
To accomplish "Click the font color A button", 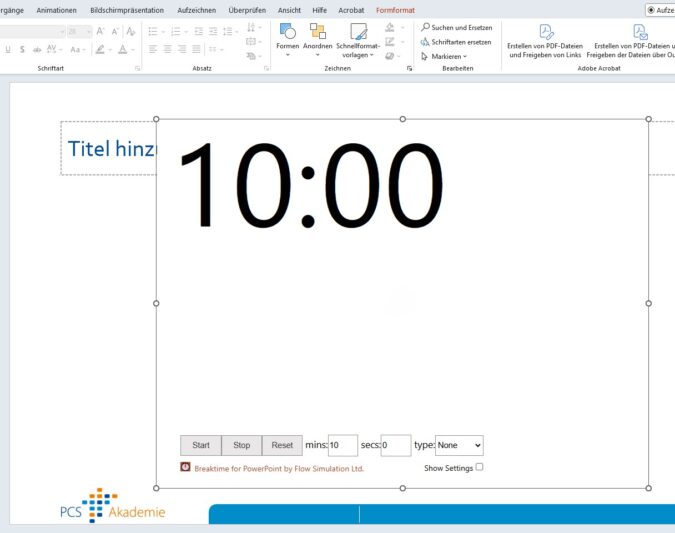I will 123,50.
